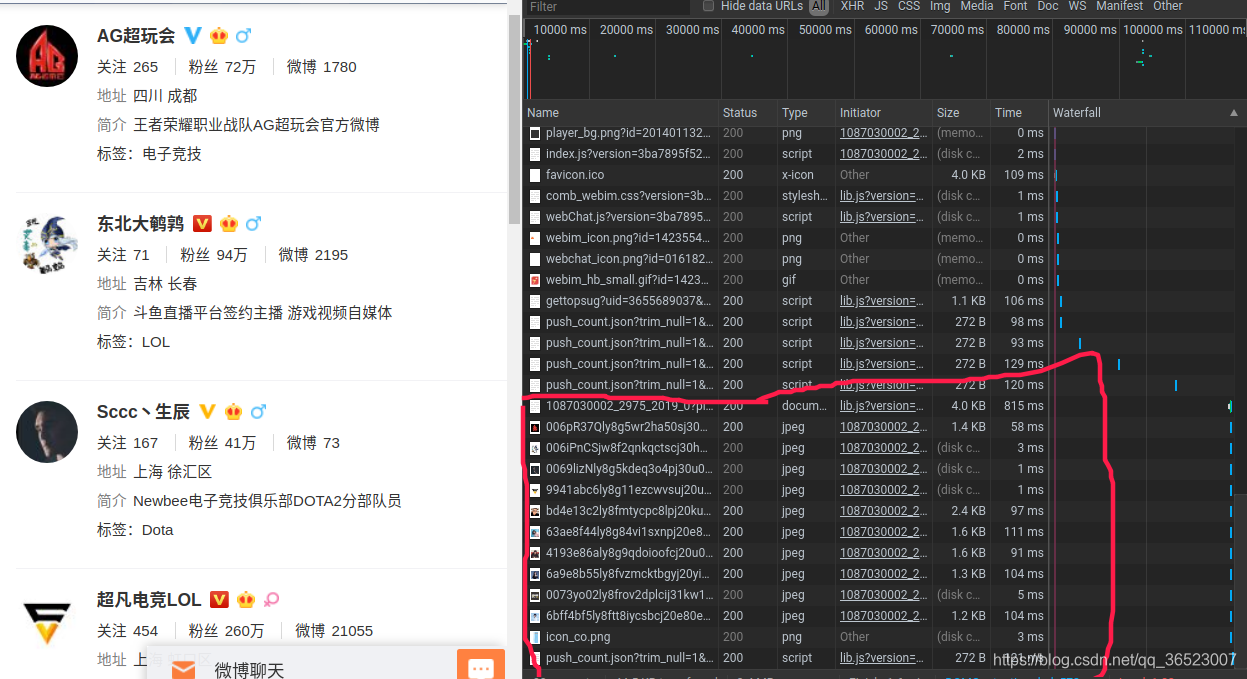Viewport: 1247px width, 679px height.
Task: Click the 50000 ms mark in timeline overview
Action: 825,30
